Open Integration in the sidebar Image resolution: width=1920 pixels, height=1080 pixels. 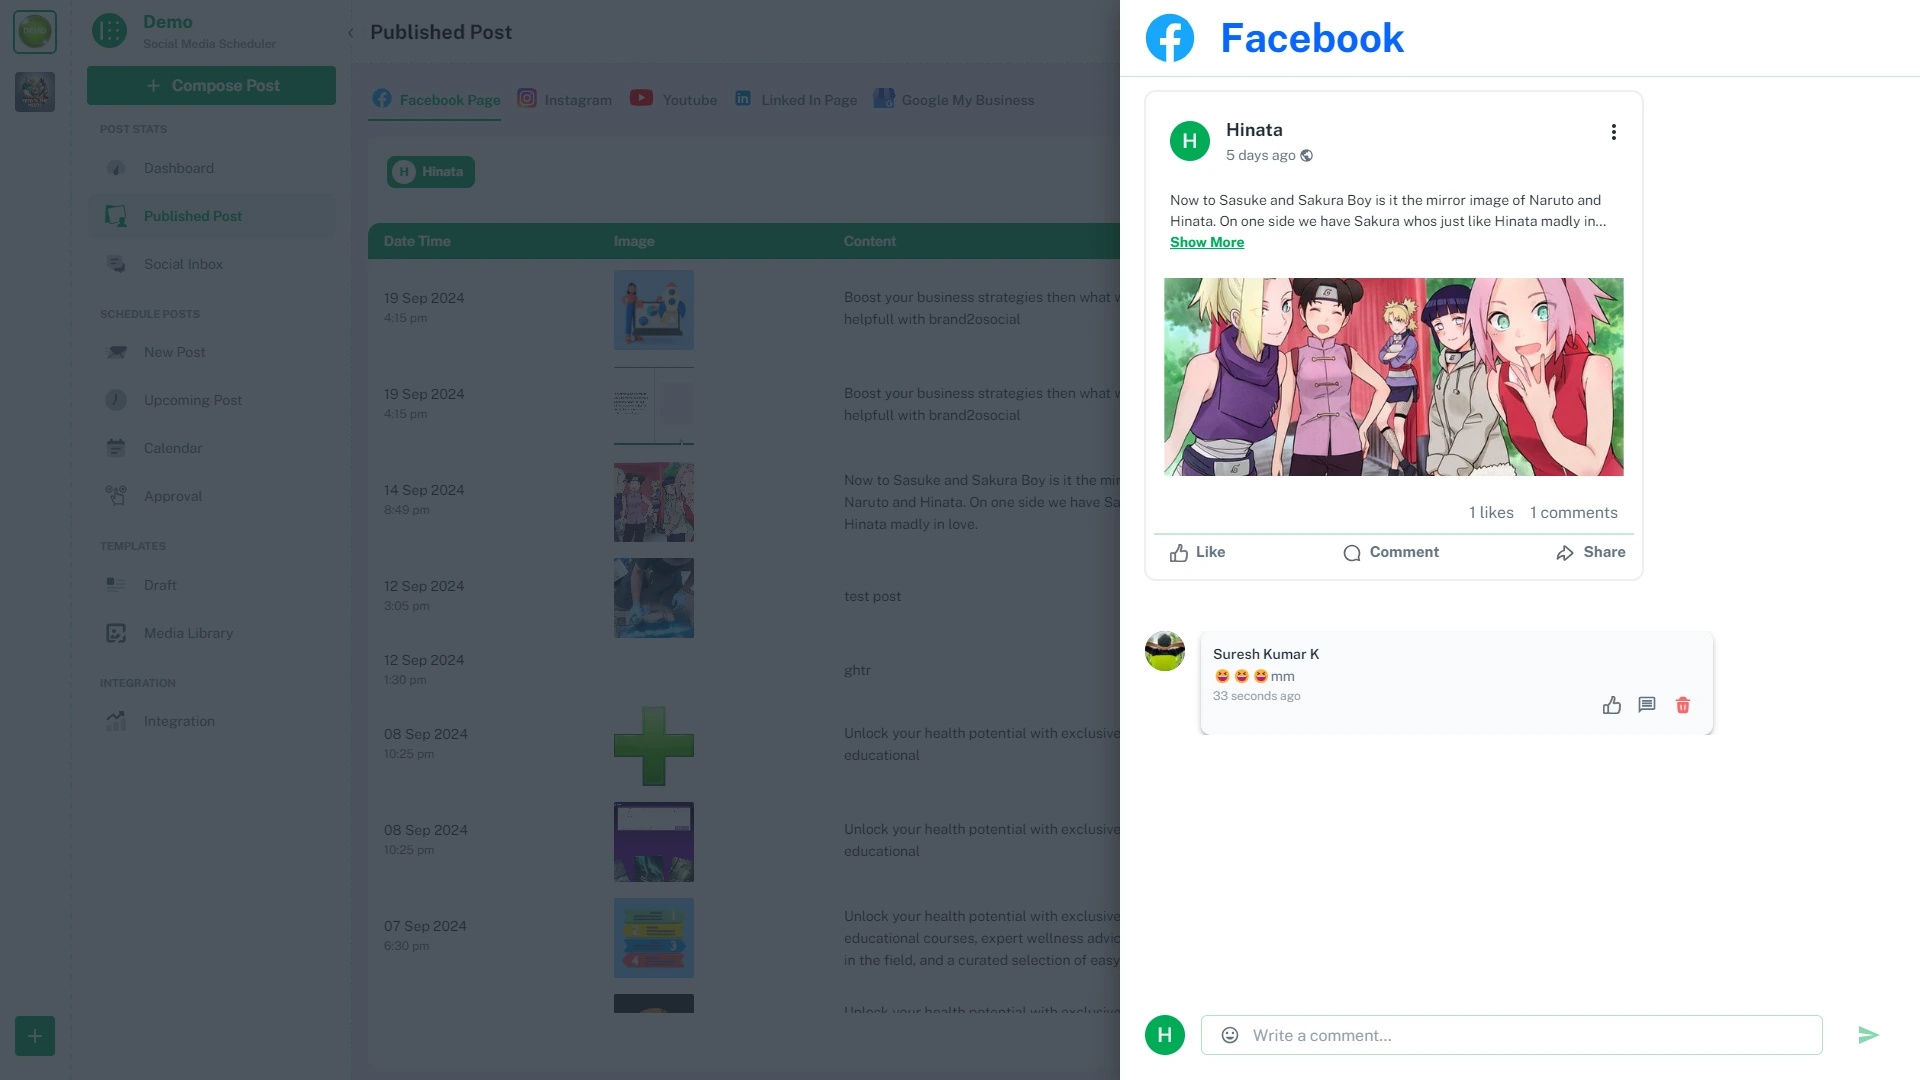coord(211,721)
